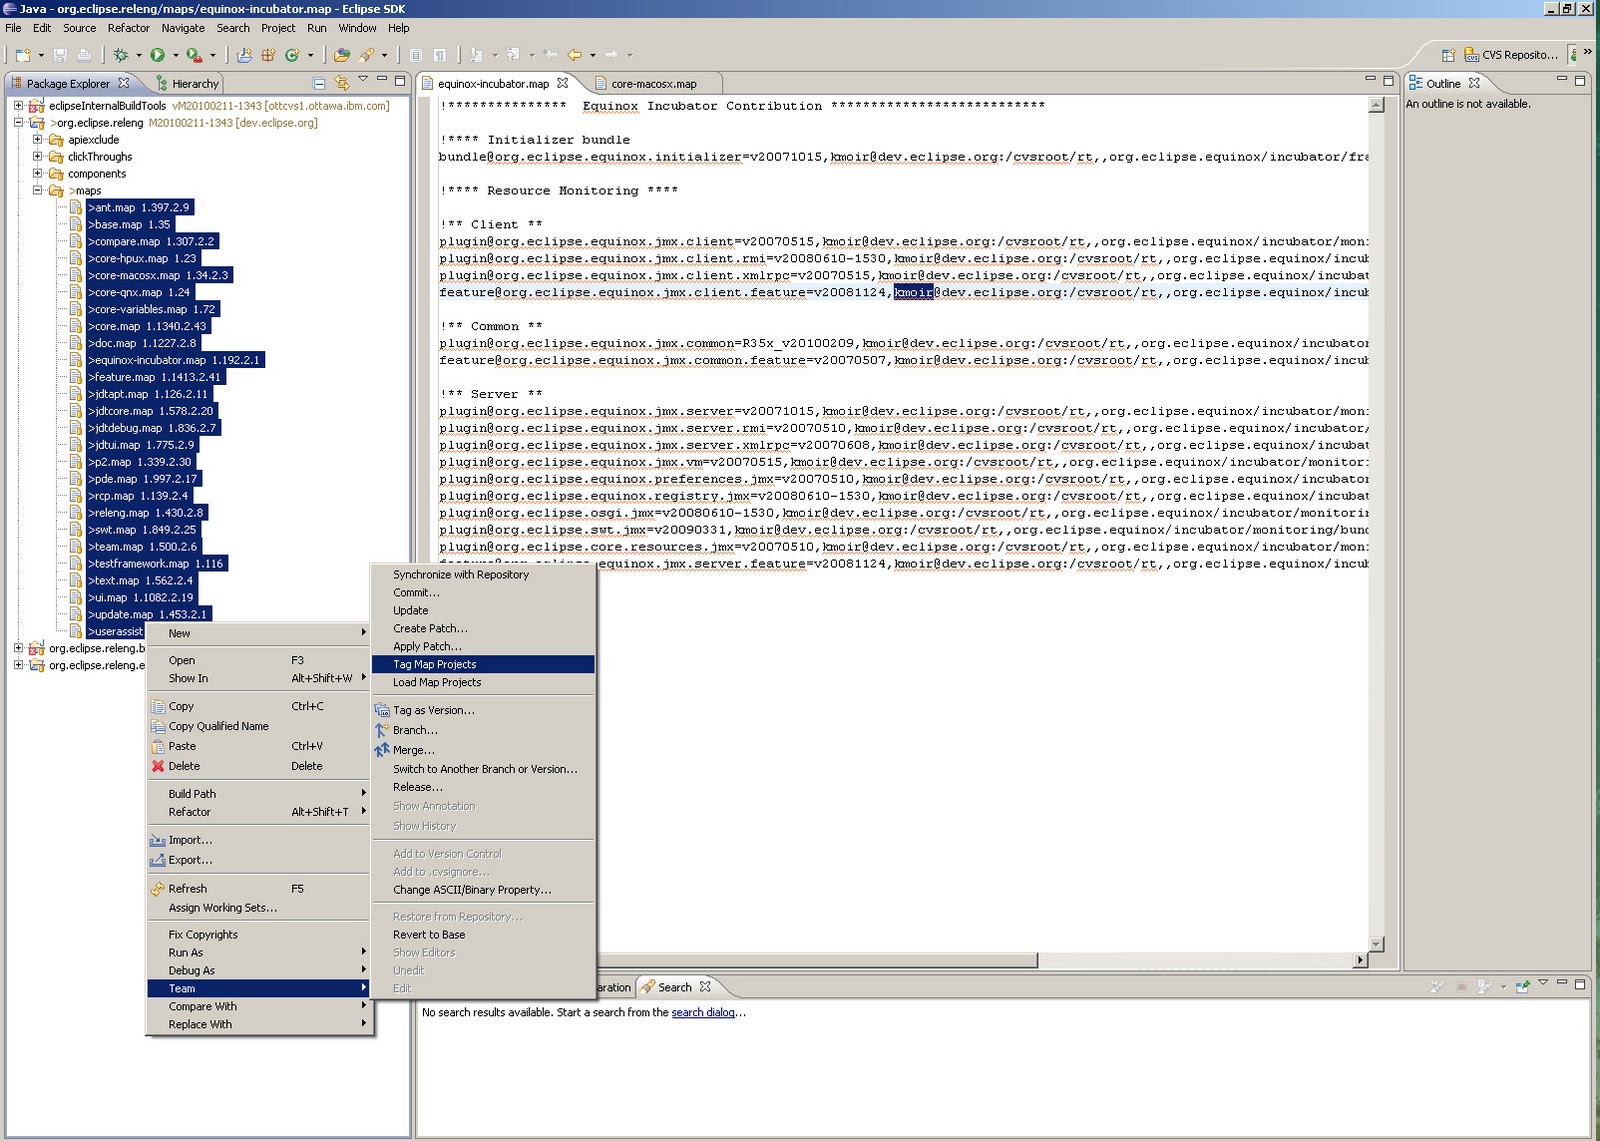Toggle the Show Whitespace Characters button
Screen dimensions: 1600x1141
click(x=439, y=55)
